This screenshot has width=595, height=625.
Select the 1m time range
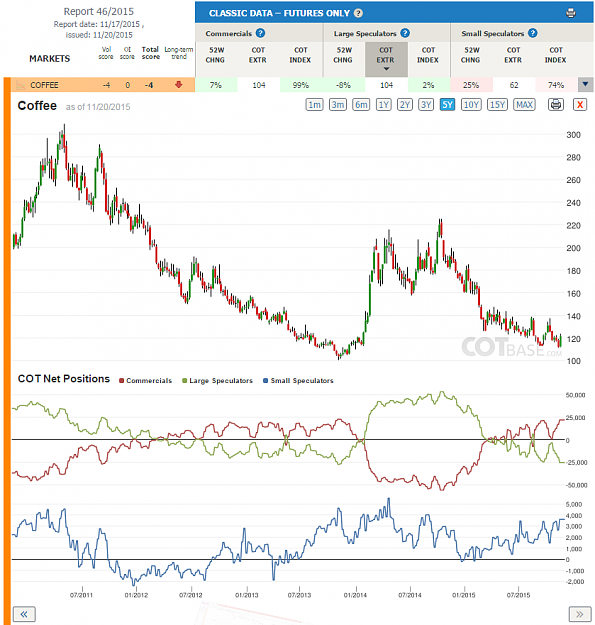point(314,105)
